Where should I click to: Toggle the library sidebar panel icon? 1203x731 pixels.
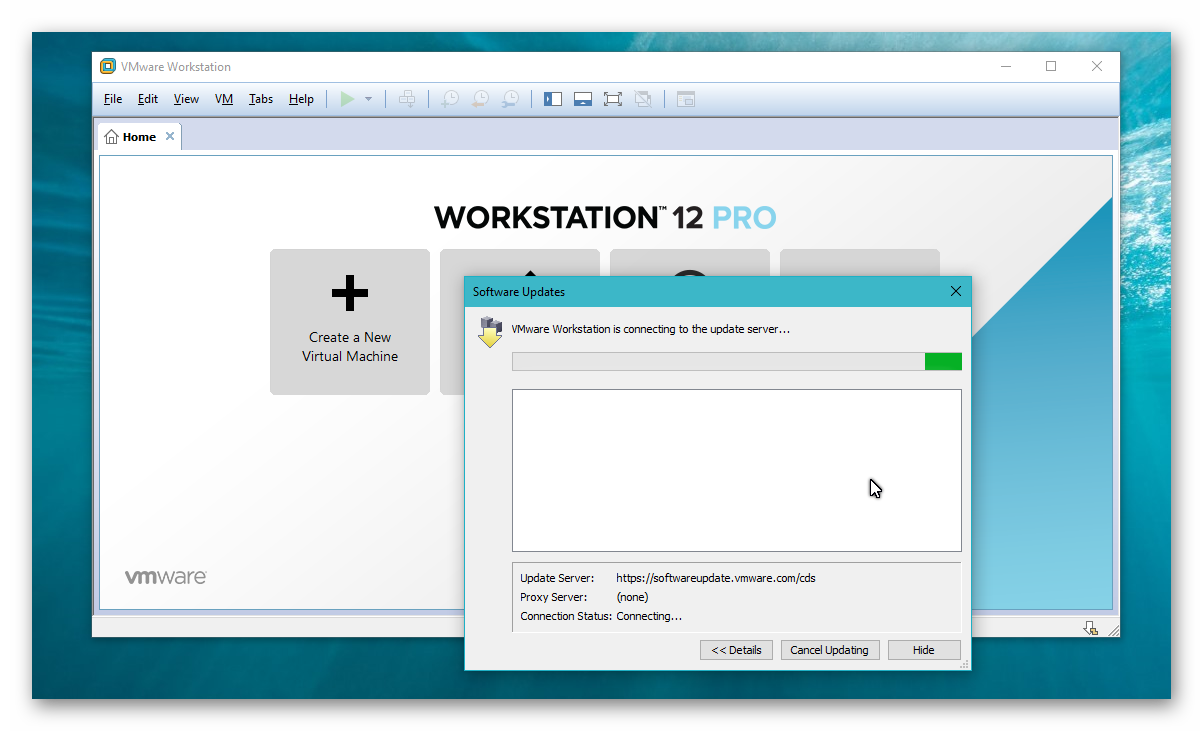553,99
